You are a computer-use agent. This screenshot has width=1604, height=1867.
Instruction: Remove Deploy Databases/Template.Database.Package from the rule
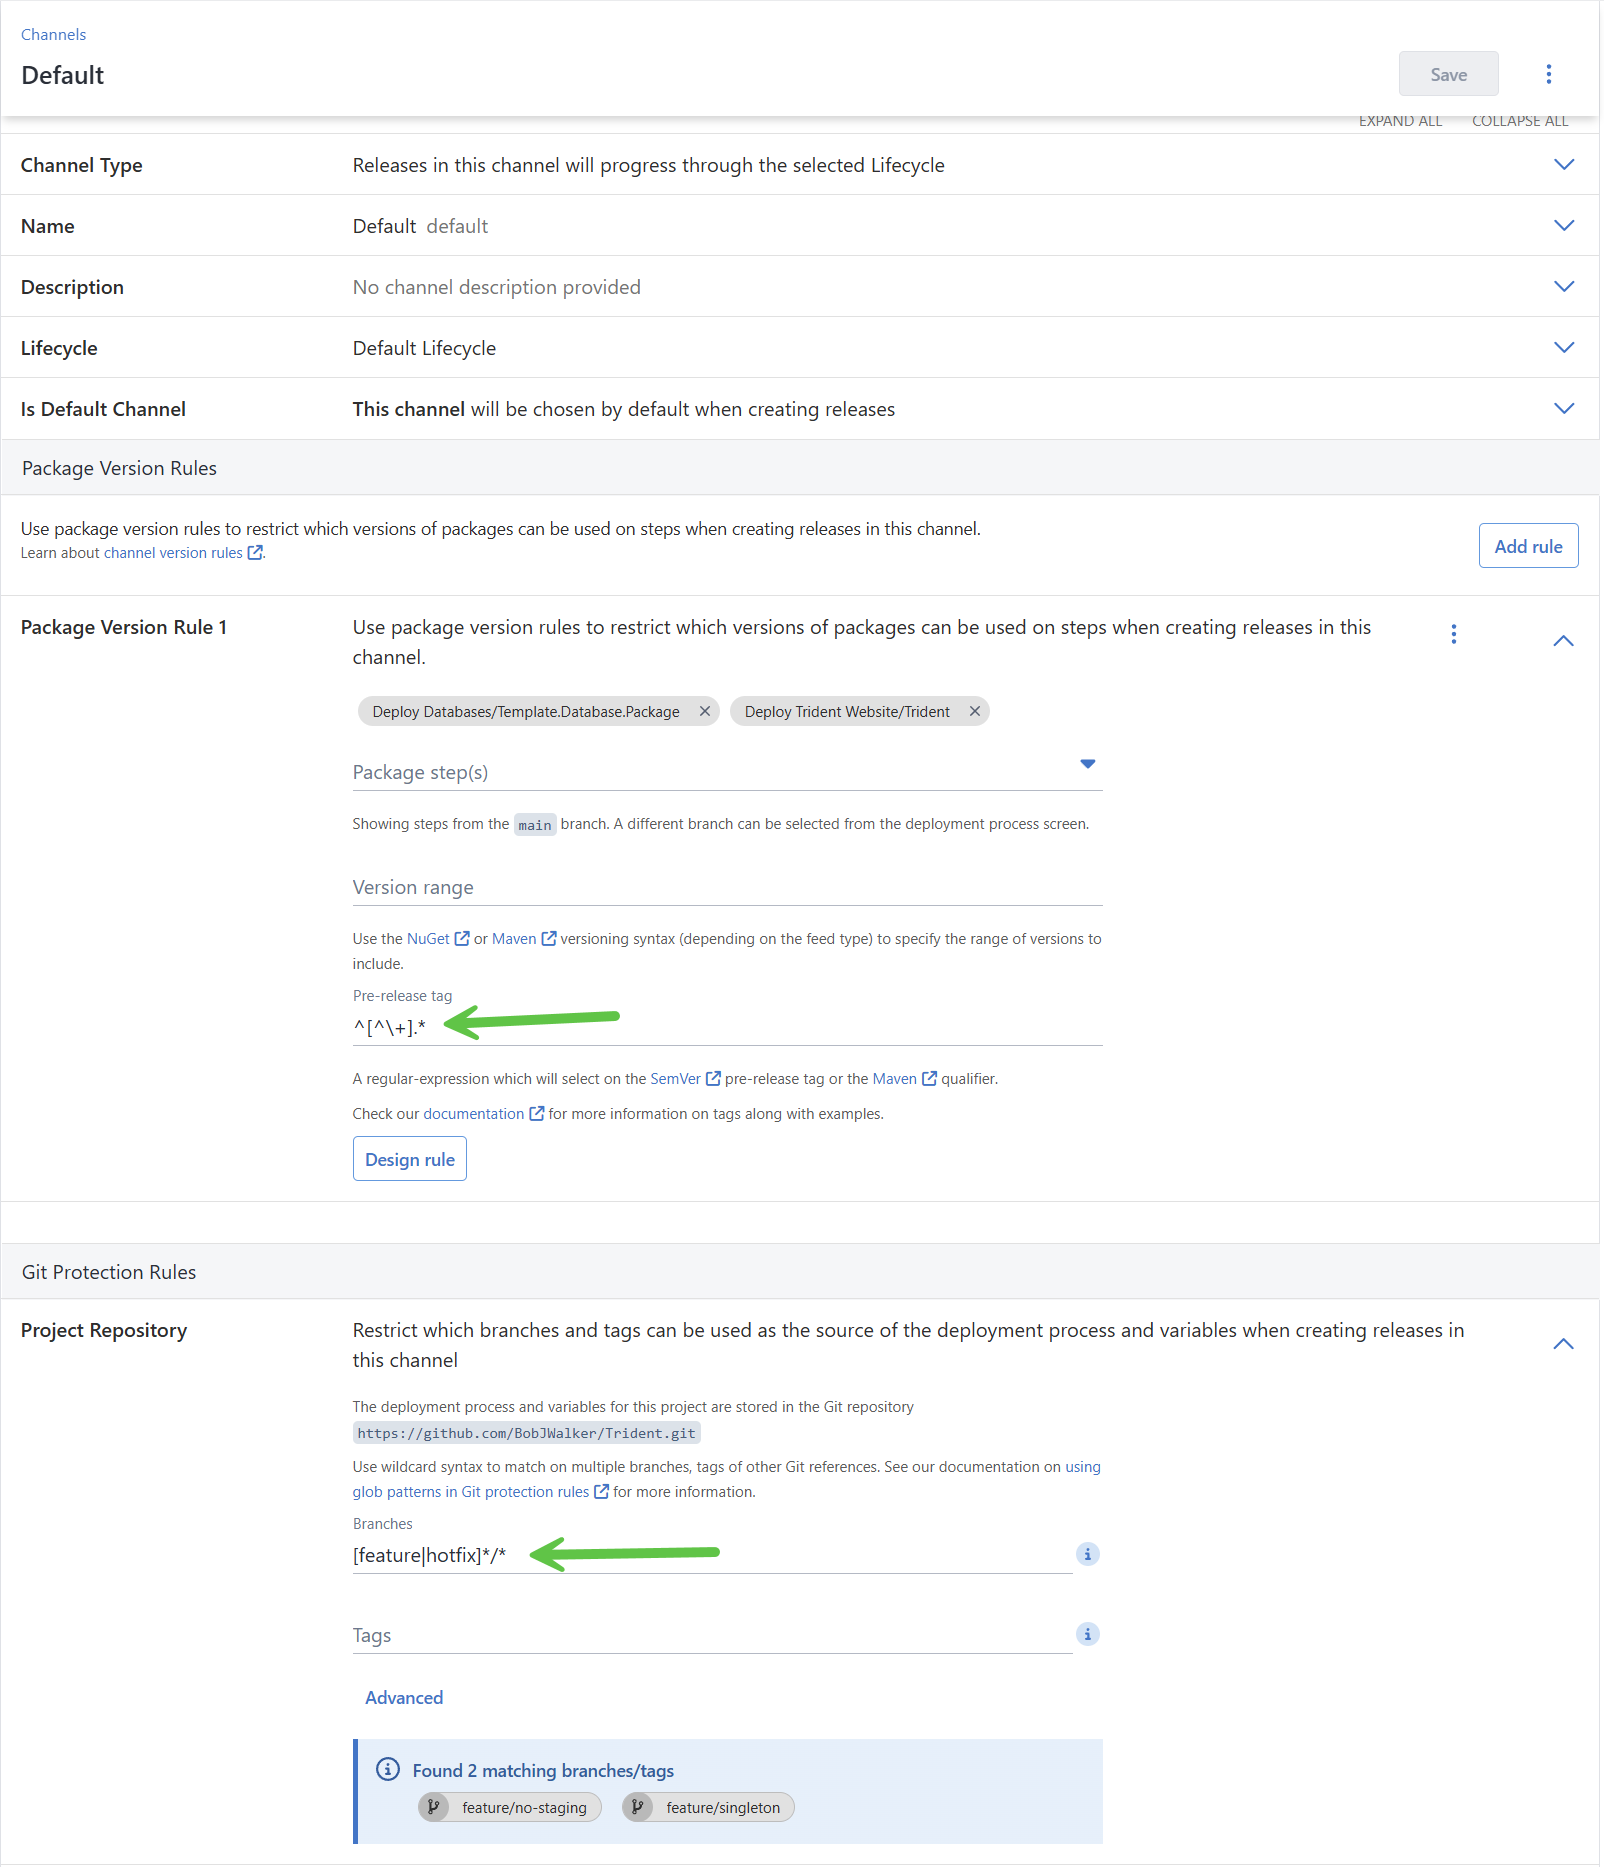click(704, 711)
